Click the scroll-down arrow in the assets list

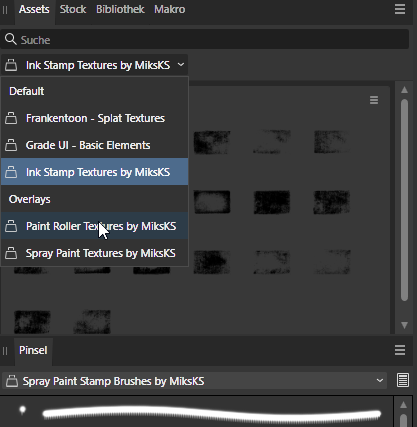pyautogui.click(x=404, y=325)
